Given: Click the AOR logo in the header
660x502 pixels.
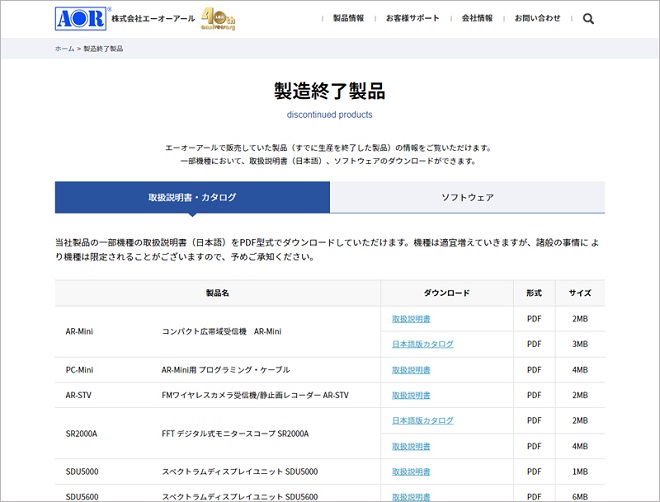Looking at the screenshot, I should [x=80, y=19].
